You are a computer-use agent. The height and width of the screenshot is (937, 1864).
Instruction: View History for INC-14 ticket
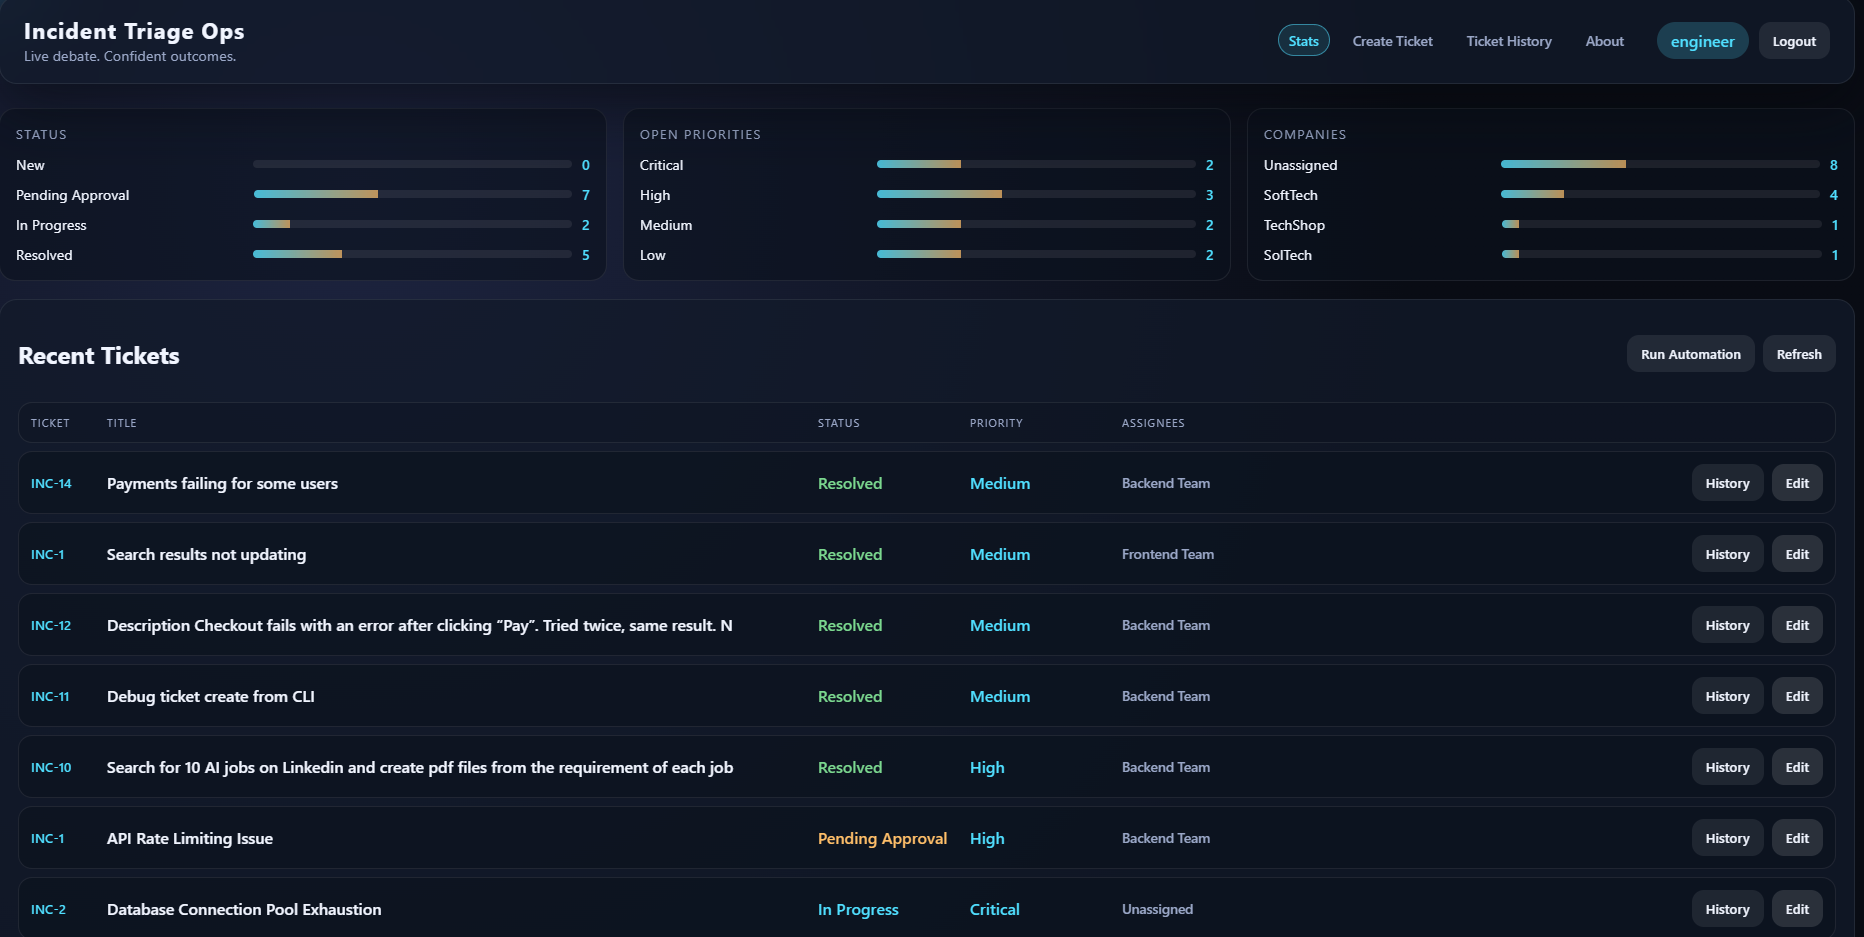(1727, 483)
